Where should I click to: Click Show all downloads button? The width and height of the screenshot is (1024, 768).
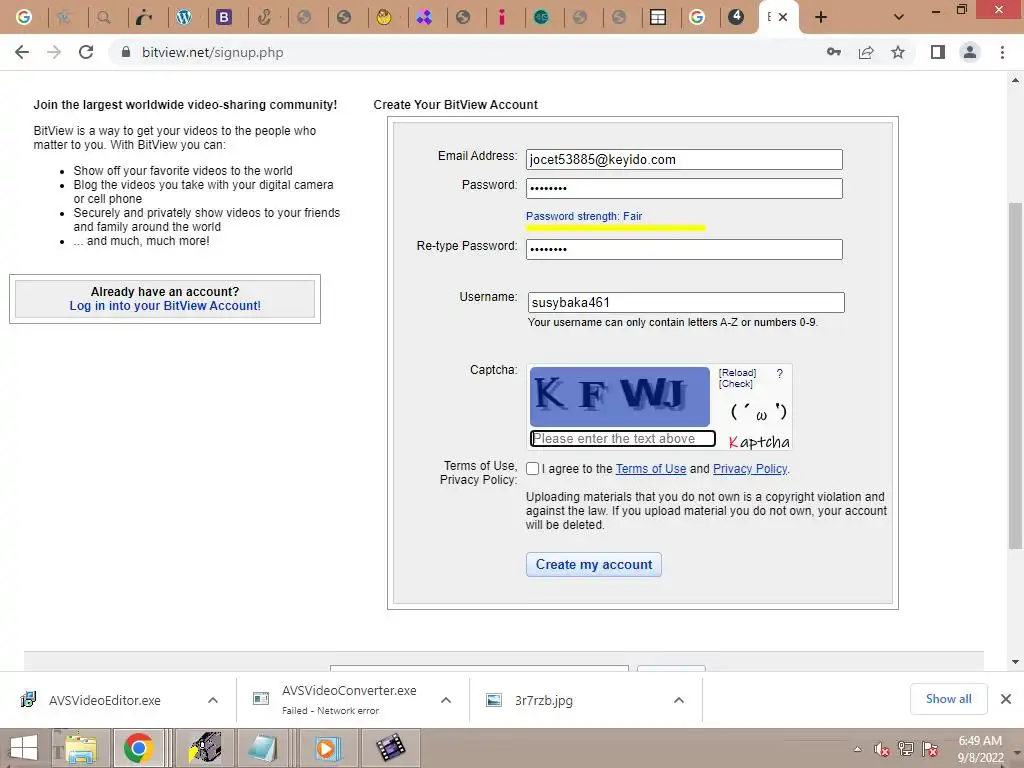pos(948,699)
